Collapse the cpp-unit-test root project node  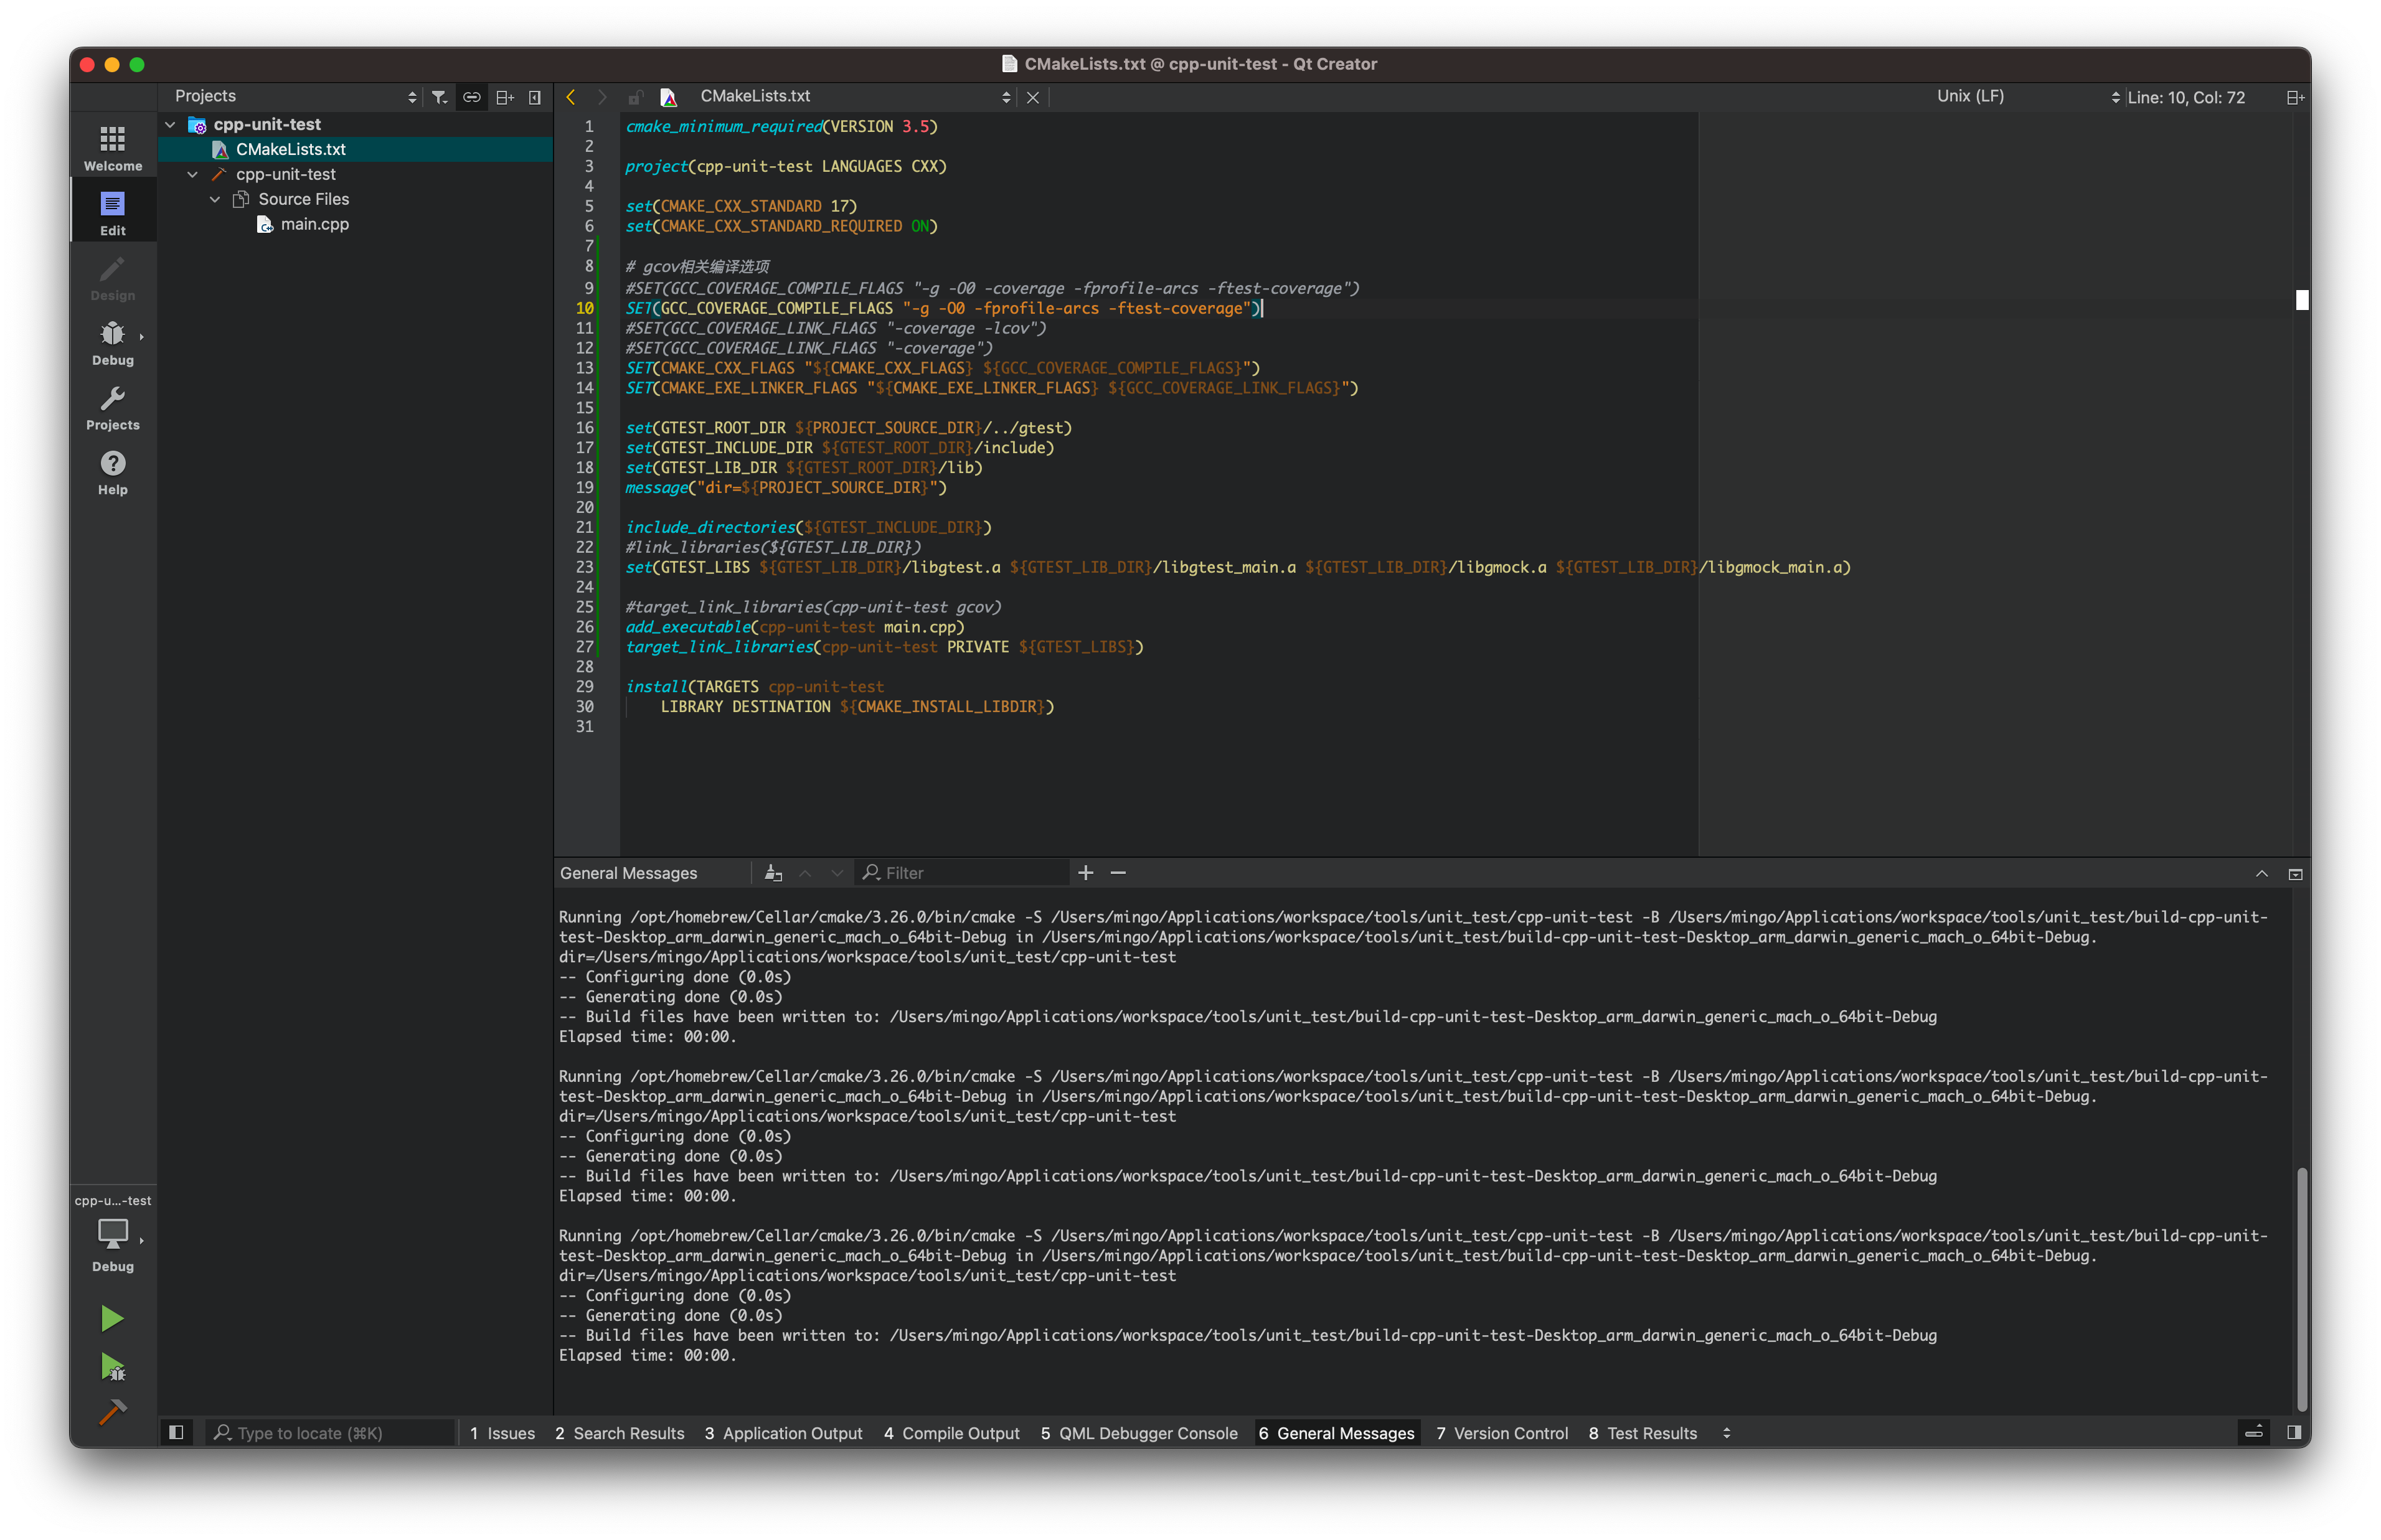pos(171,125)
